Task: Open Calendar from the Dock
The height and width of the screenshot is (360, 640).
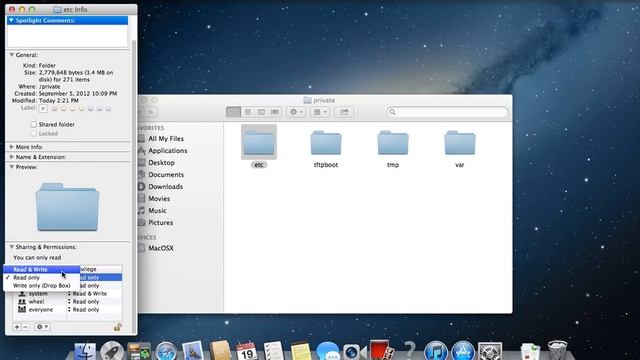Action: pos(247,351)
